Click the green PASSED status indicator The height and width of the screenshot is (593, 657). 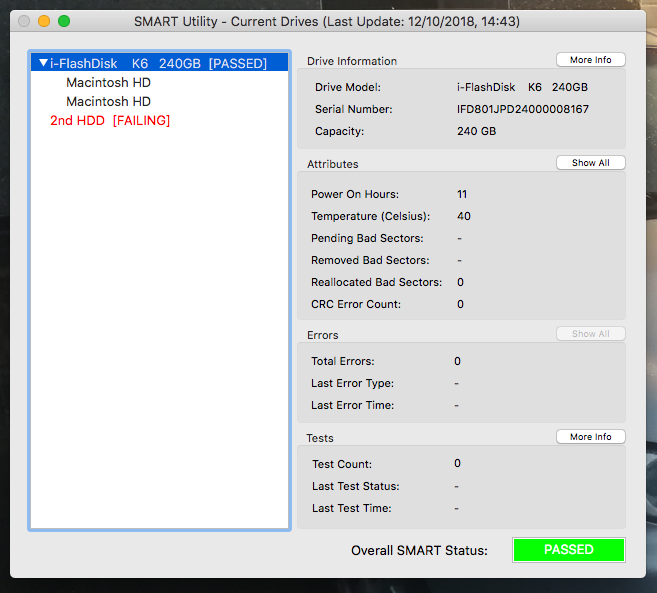(569, 549)
